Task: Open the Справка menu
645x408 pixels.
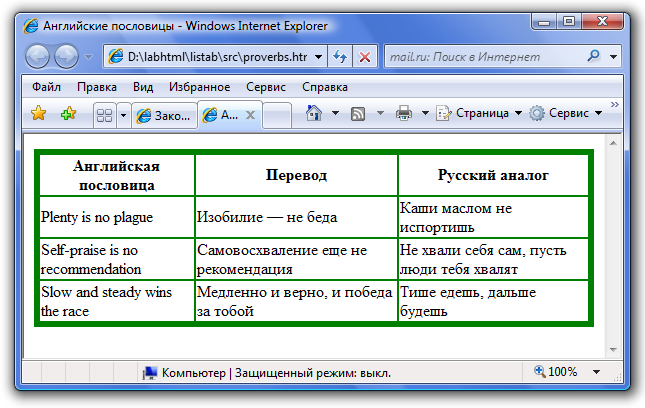Action: pos(325,87)
